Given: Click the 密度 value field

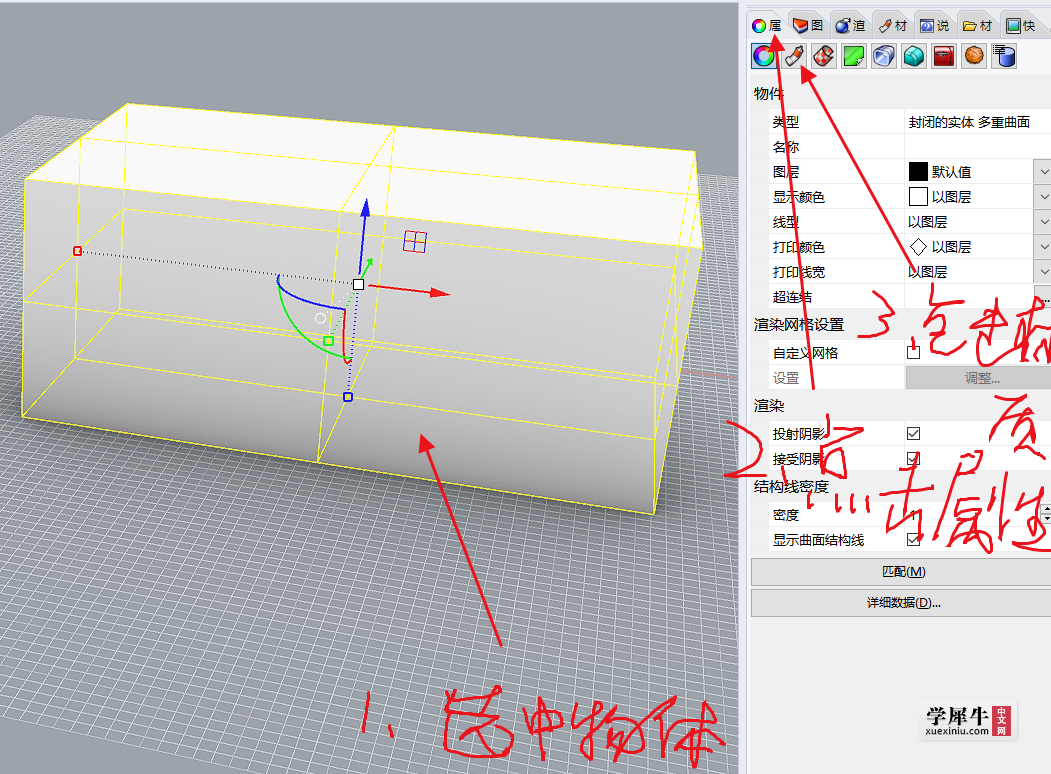Looking at the screenshot, I should tap(973, 515).
